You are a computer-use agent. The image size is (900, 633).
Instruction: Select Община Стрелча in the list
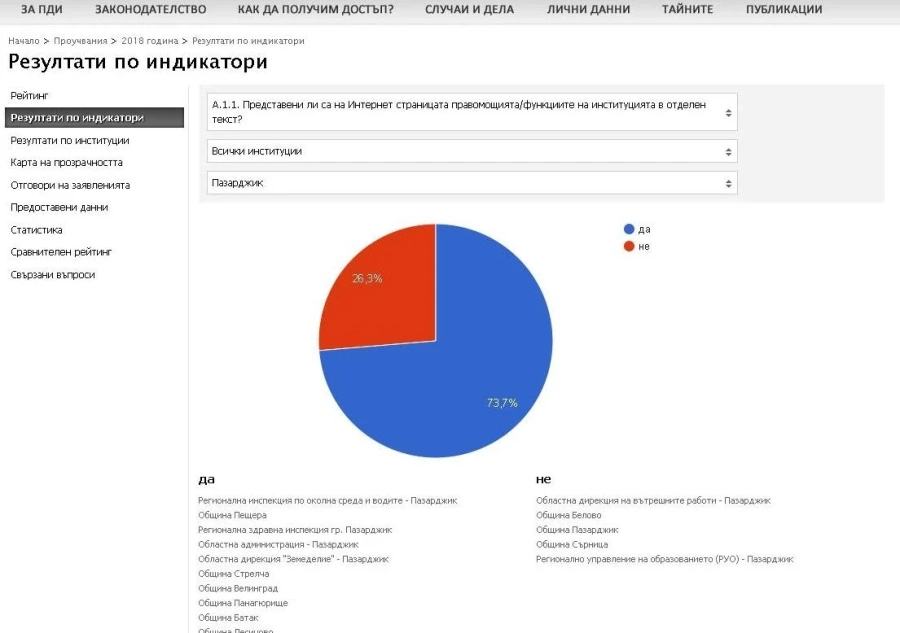coord(233,573)
